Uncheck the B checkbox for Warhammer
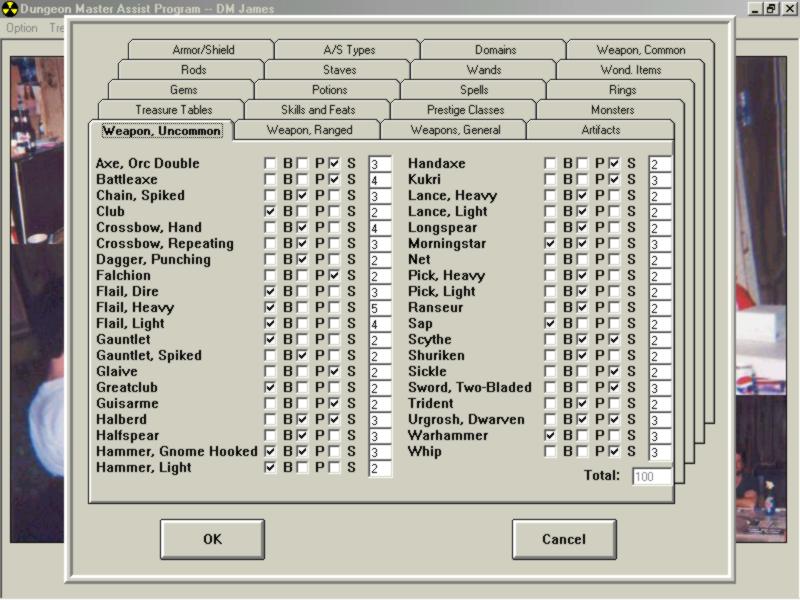The image size is (800, 600). 551,436
